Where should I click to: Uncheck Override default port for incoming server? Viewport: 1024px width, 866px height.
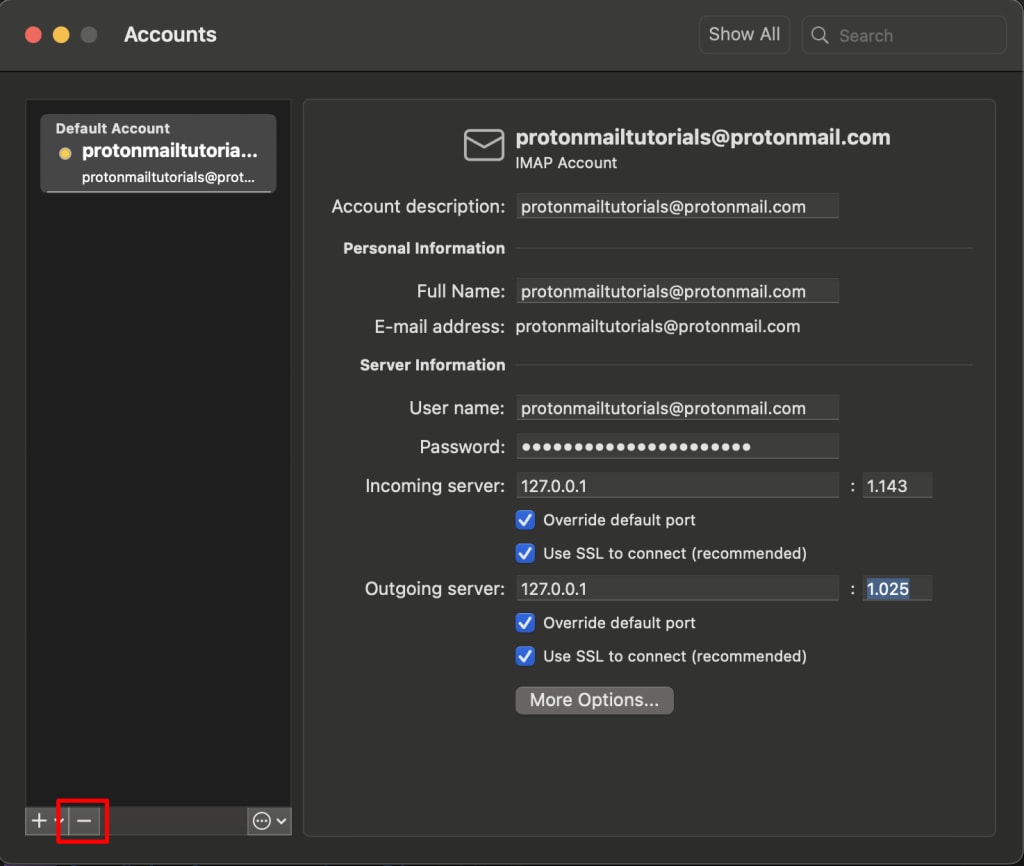pyautogui.click(x=525, y=520)
